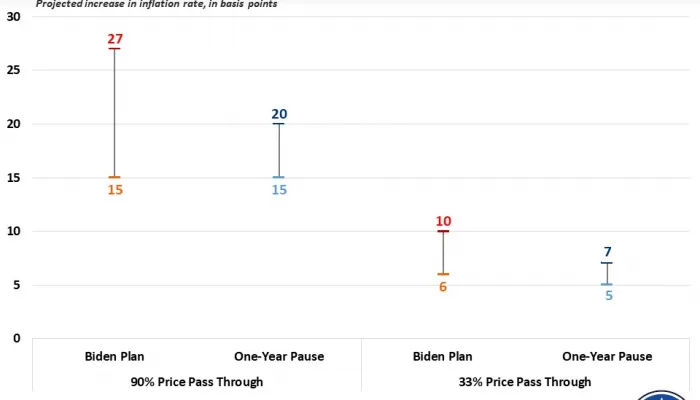The height and width of the screenshot is (400, 700).
Task: Click Biden Plan label under 90% Pass Through
Action: click(x=115, y=356)
